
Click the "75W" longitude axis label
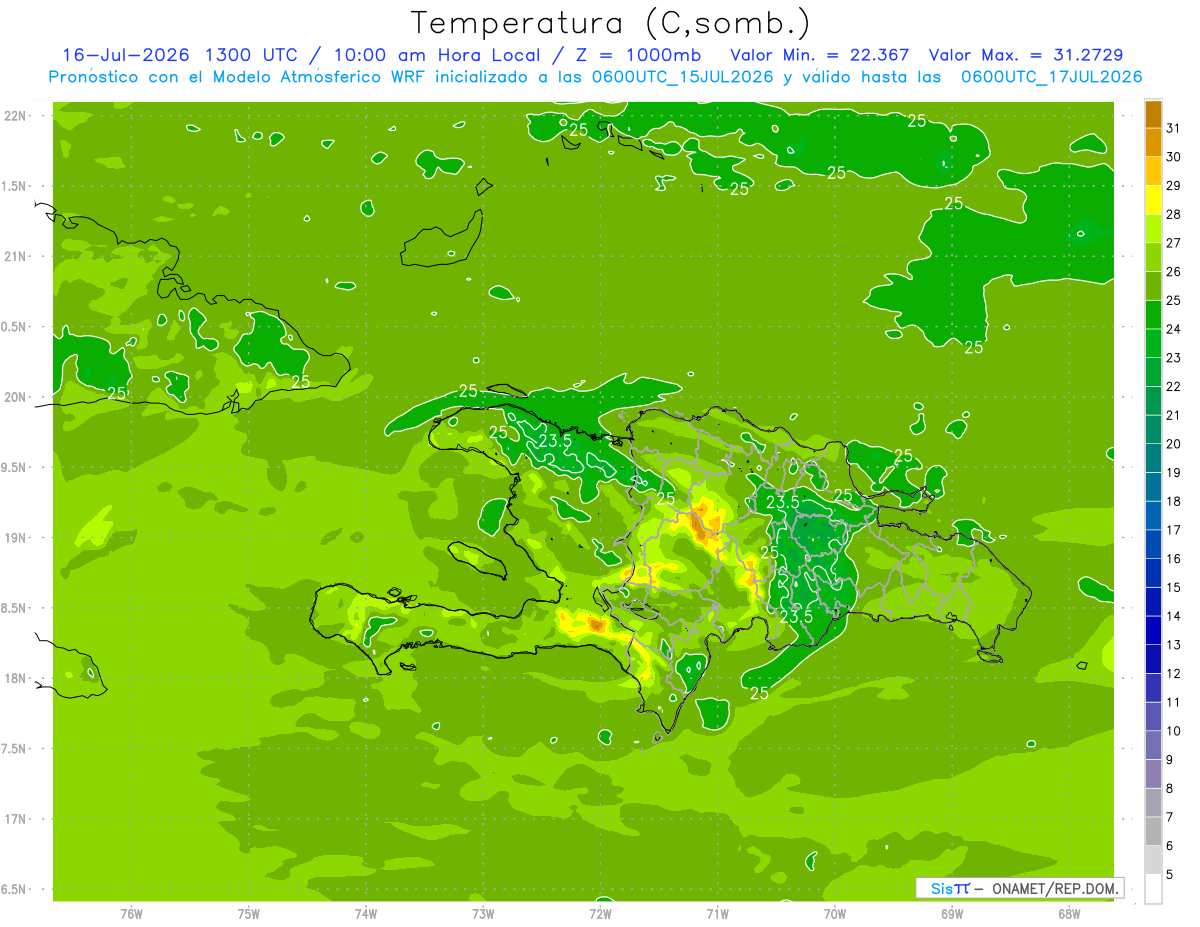pos(248,914)
